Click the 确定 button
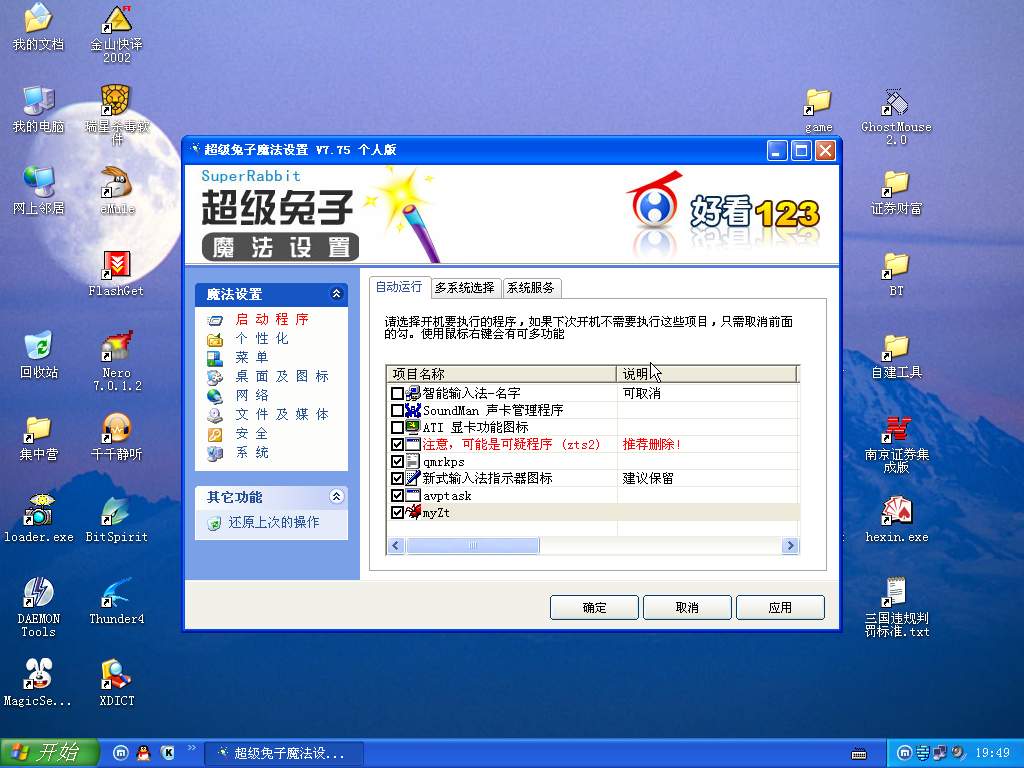This screenshot has height=768, width=1024. 594,608
